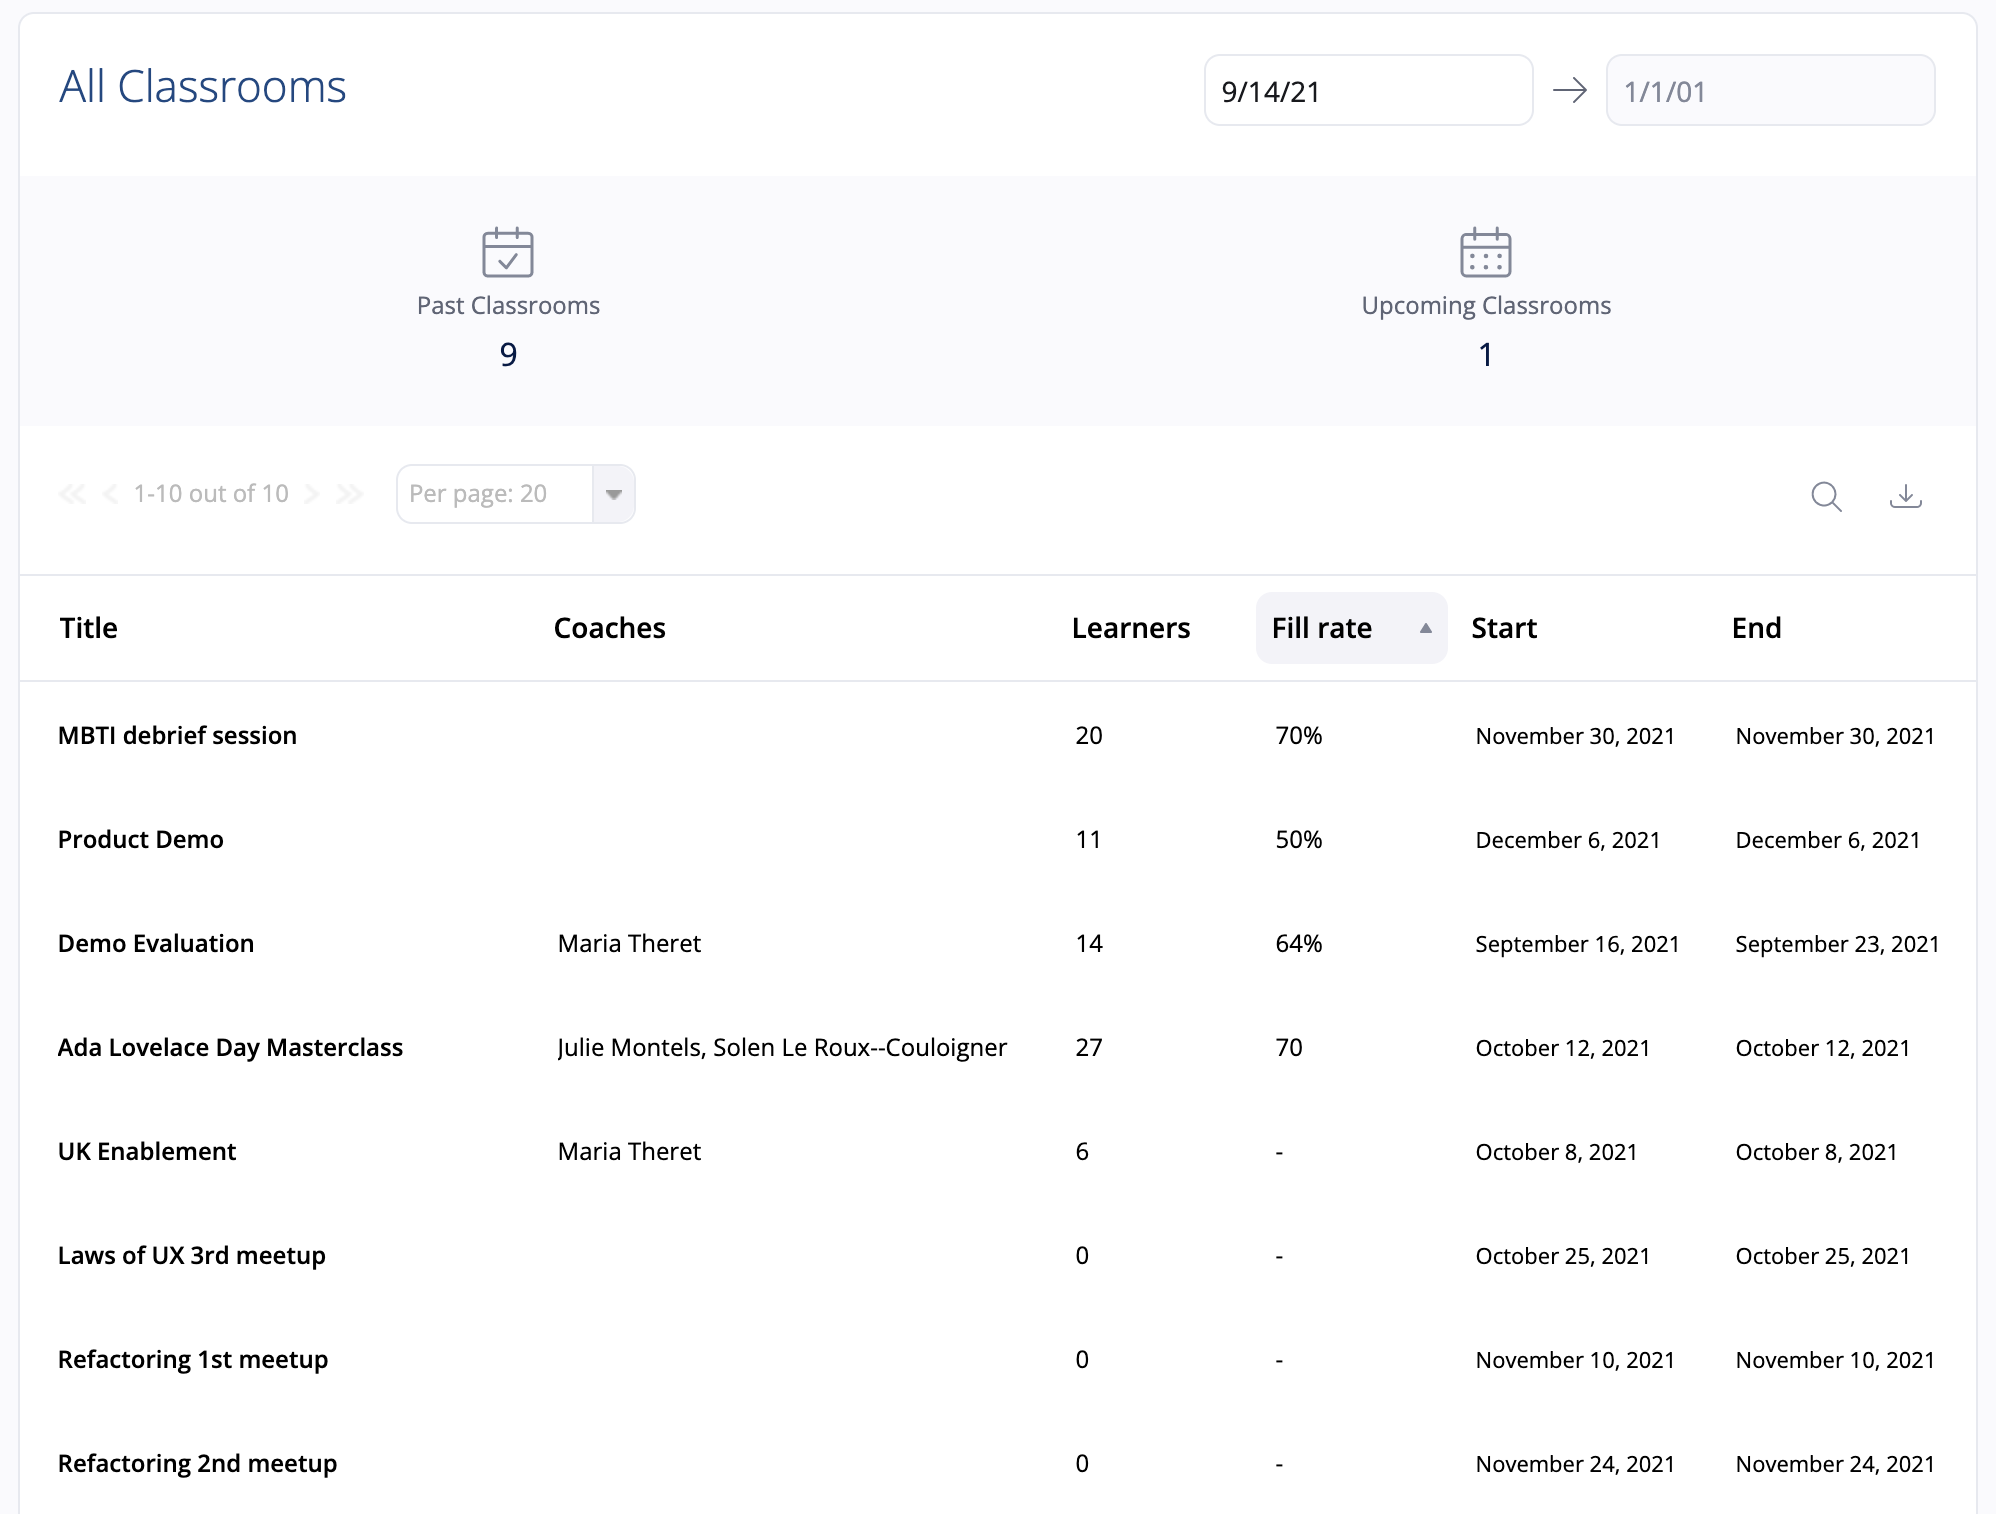Select the Upcoming Classrooms calendar icon
The height and width of the screenshot is (1514, 1996).
click(x=1486, y=255)
